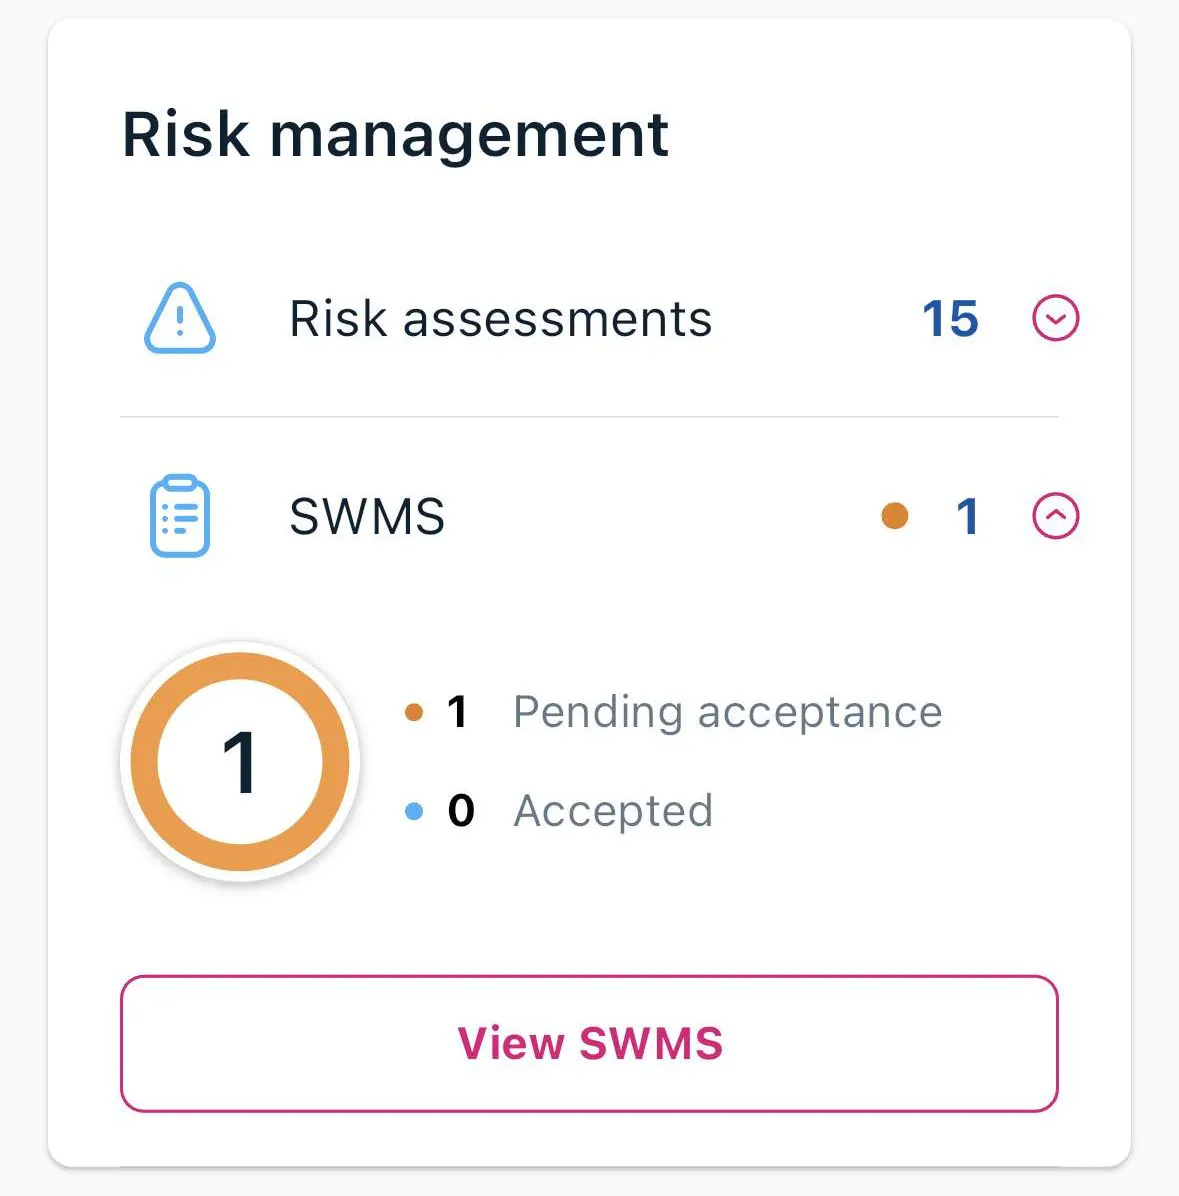Click the Pending acceptance label

727,713
